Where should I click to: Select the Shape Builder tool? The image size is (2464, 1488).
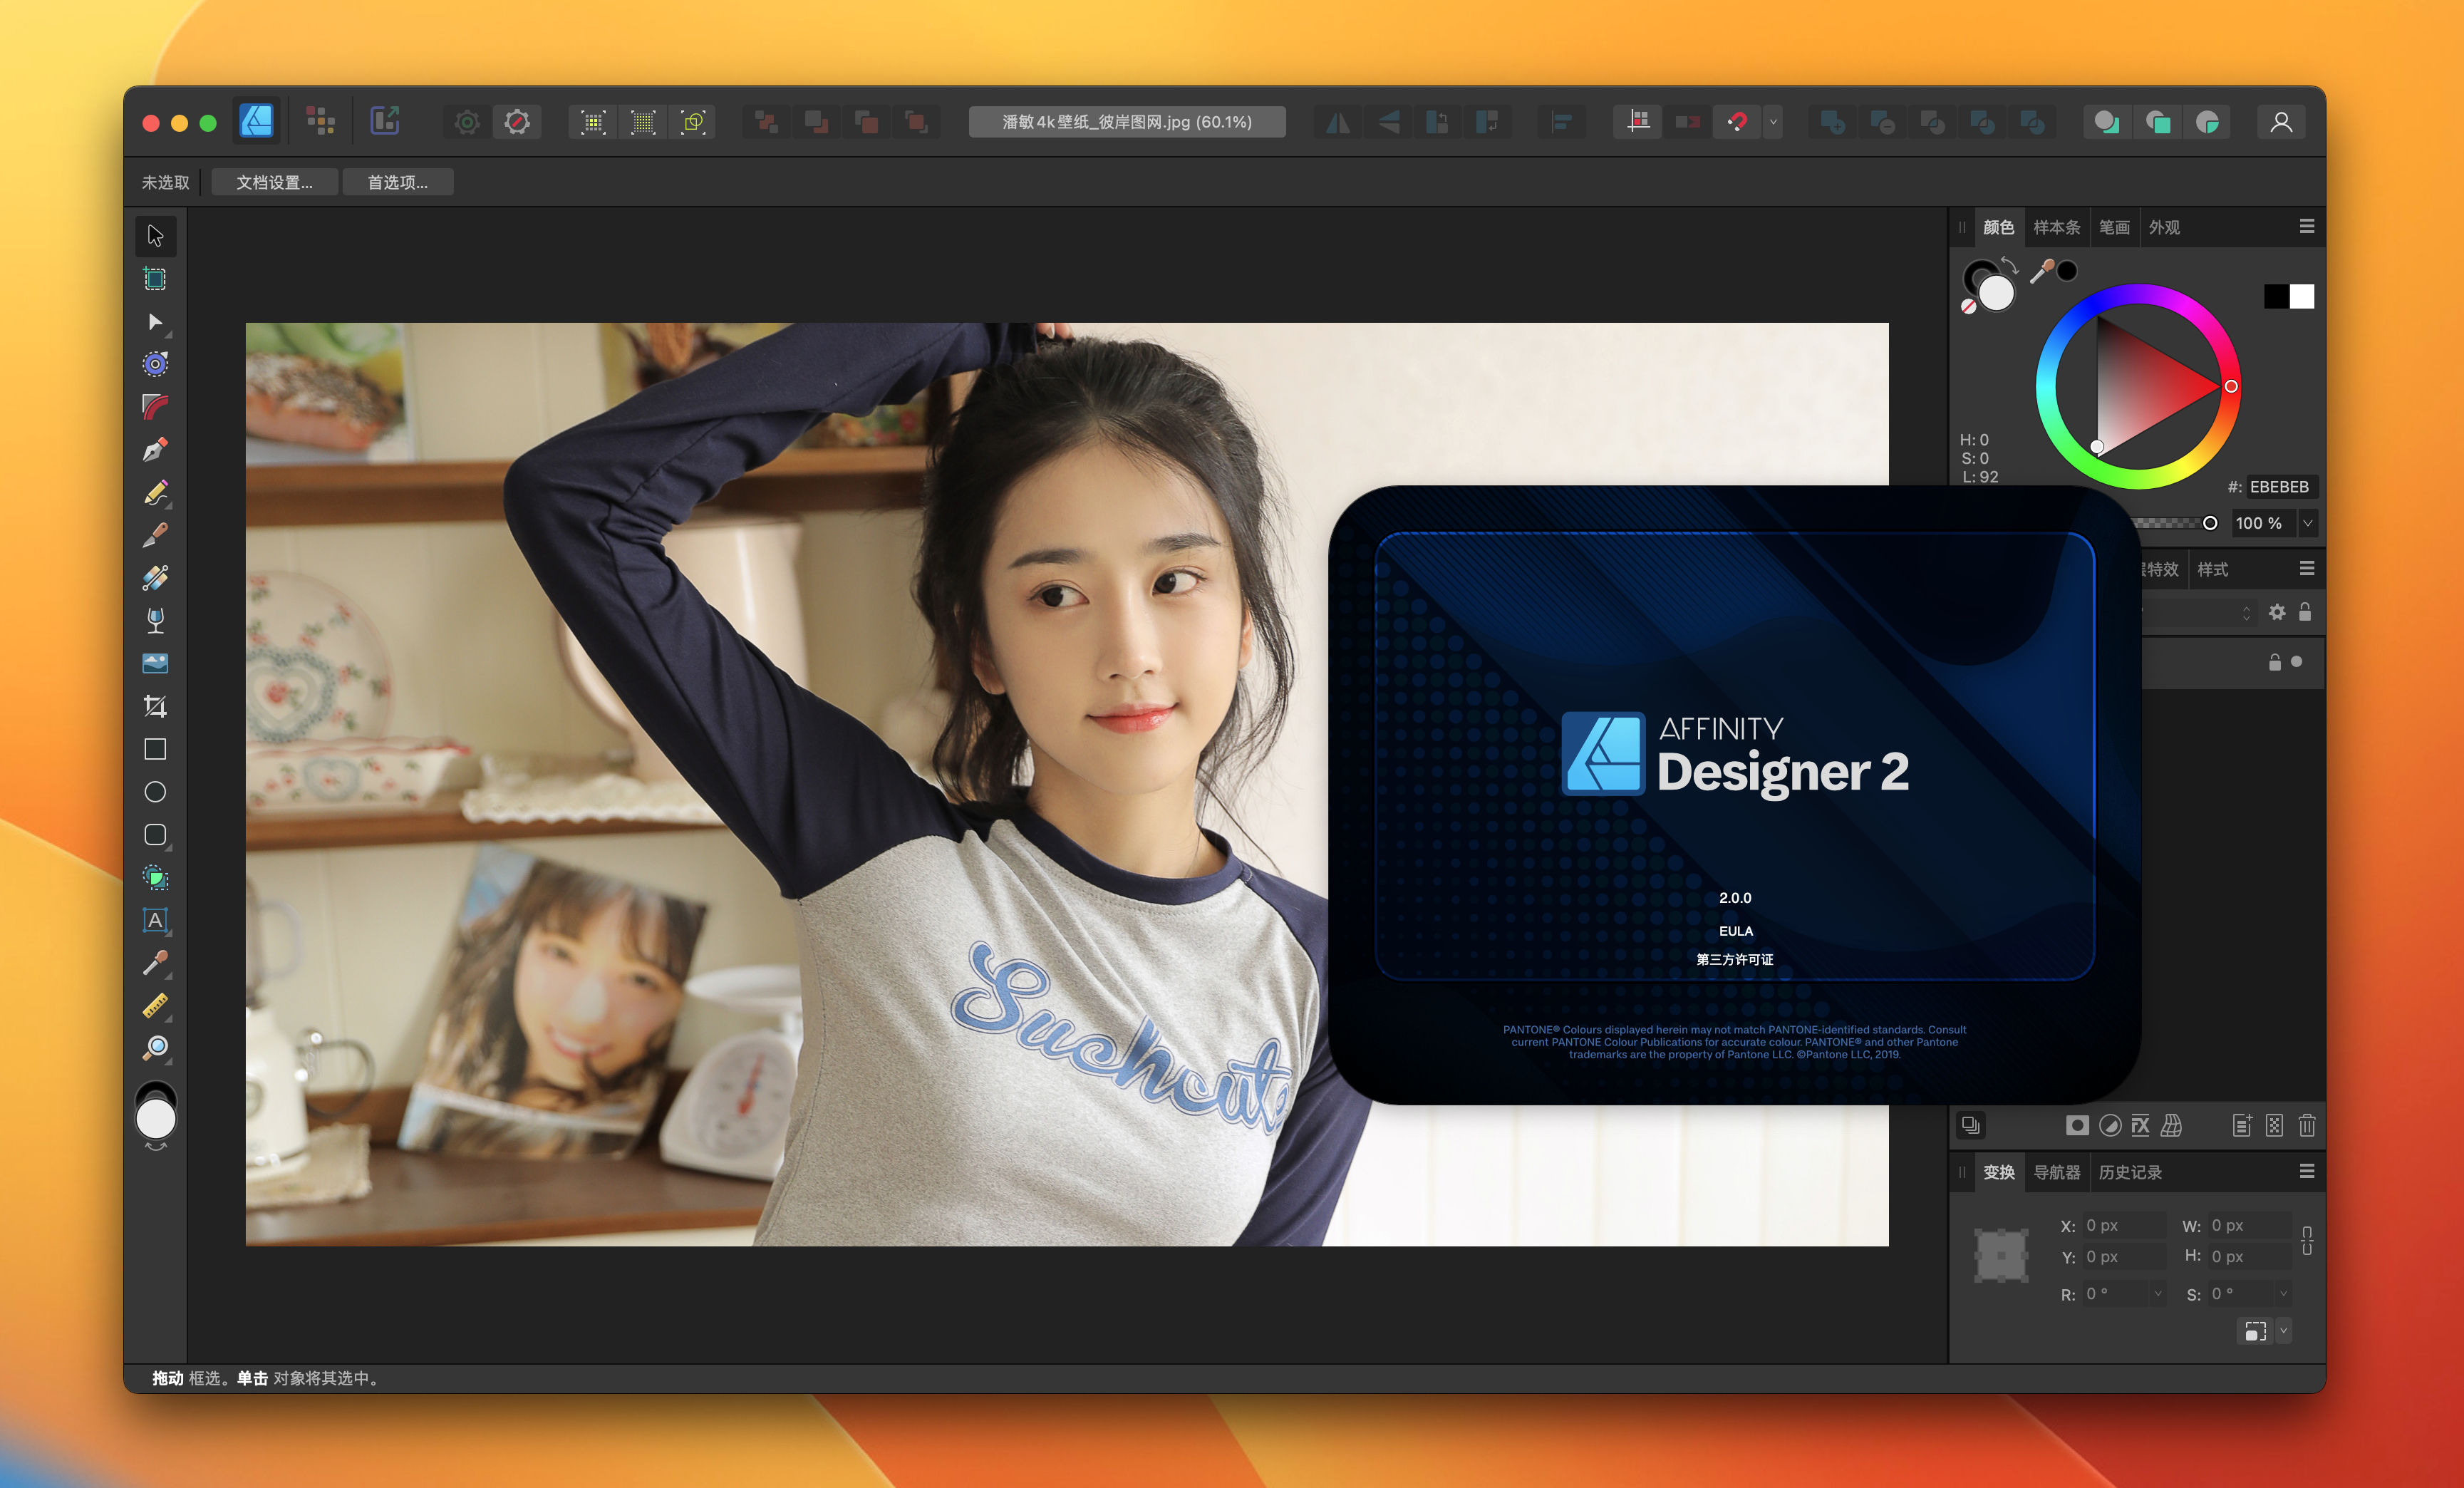155,878
